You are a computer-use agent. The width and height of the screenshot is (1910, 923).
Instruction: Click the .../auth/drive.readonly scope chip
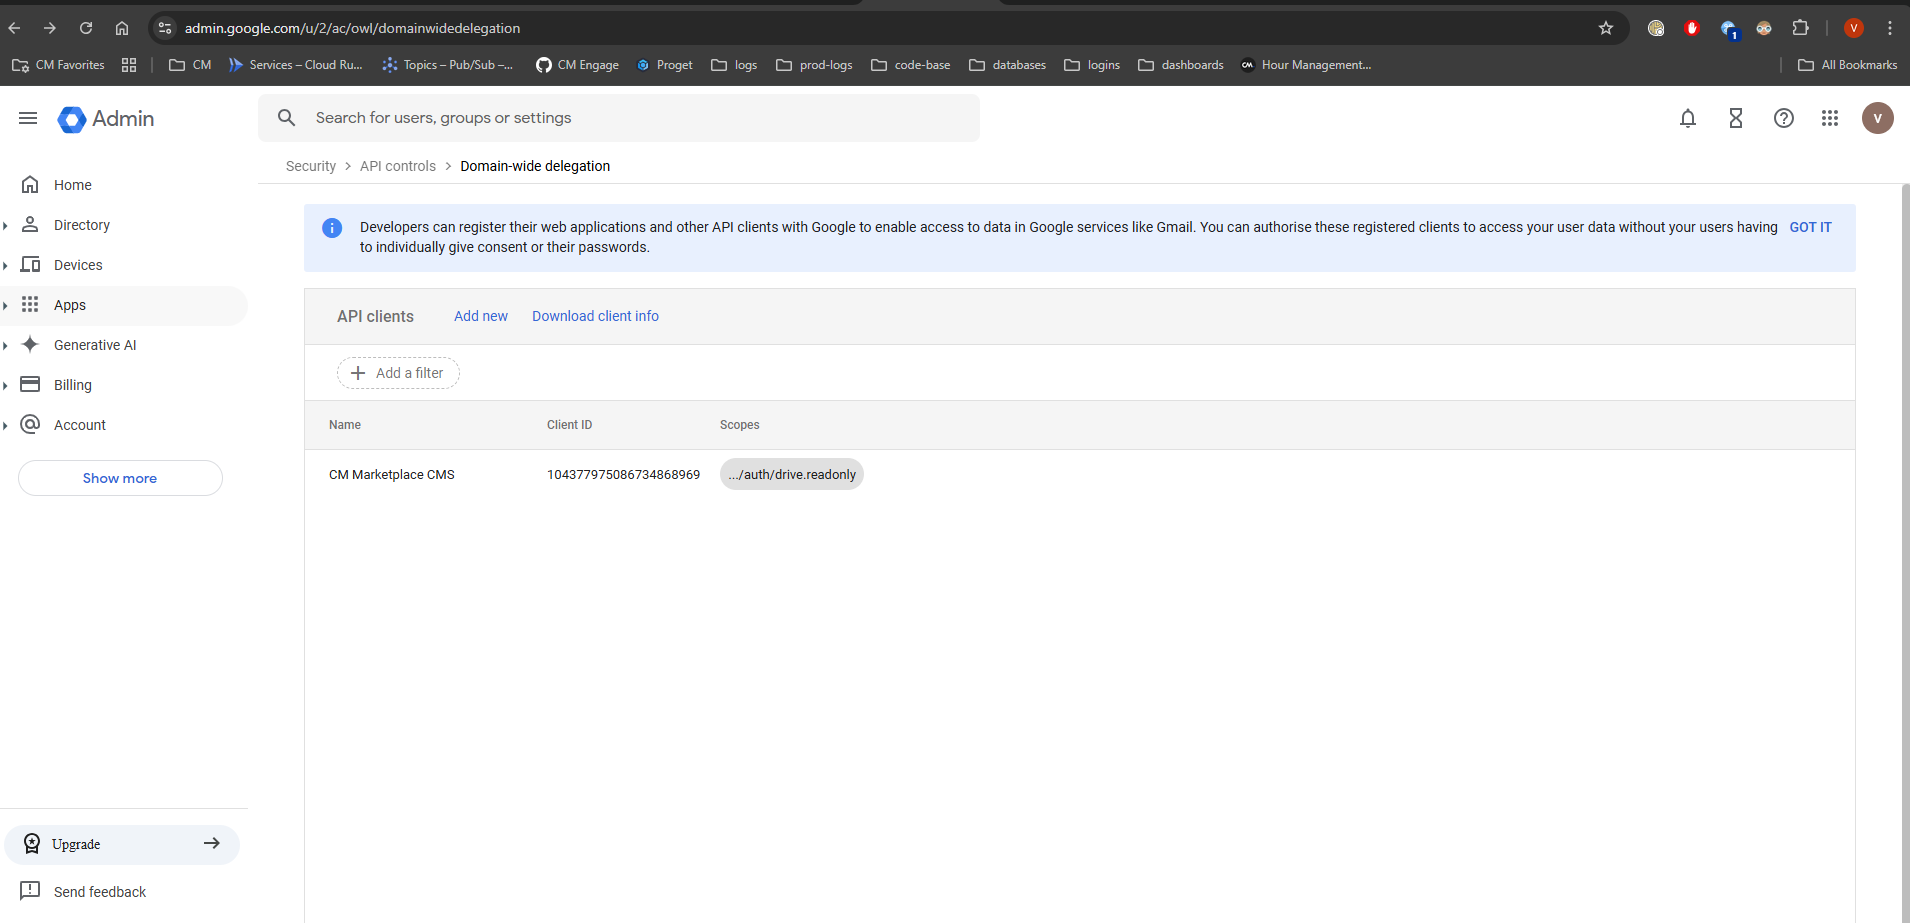(x=792, y=474)
